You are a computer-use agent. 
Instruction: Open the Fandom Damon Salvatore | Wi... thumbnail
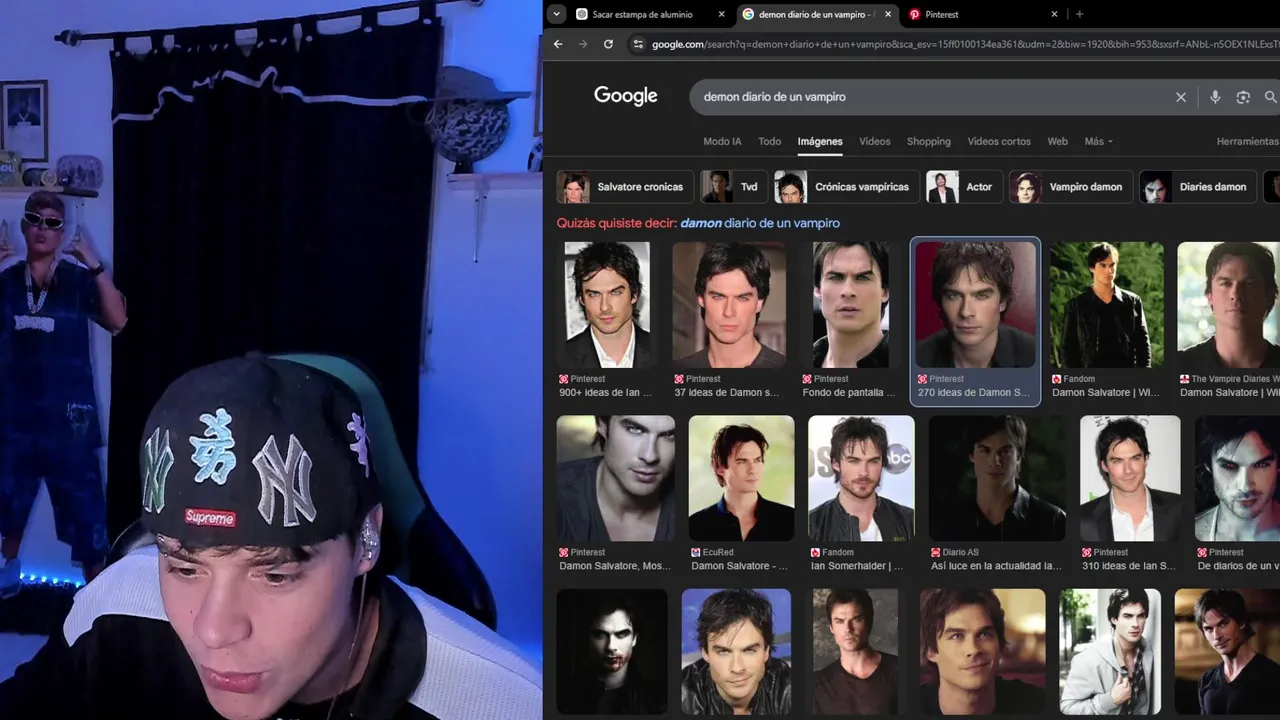[1108, 305]
